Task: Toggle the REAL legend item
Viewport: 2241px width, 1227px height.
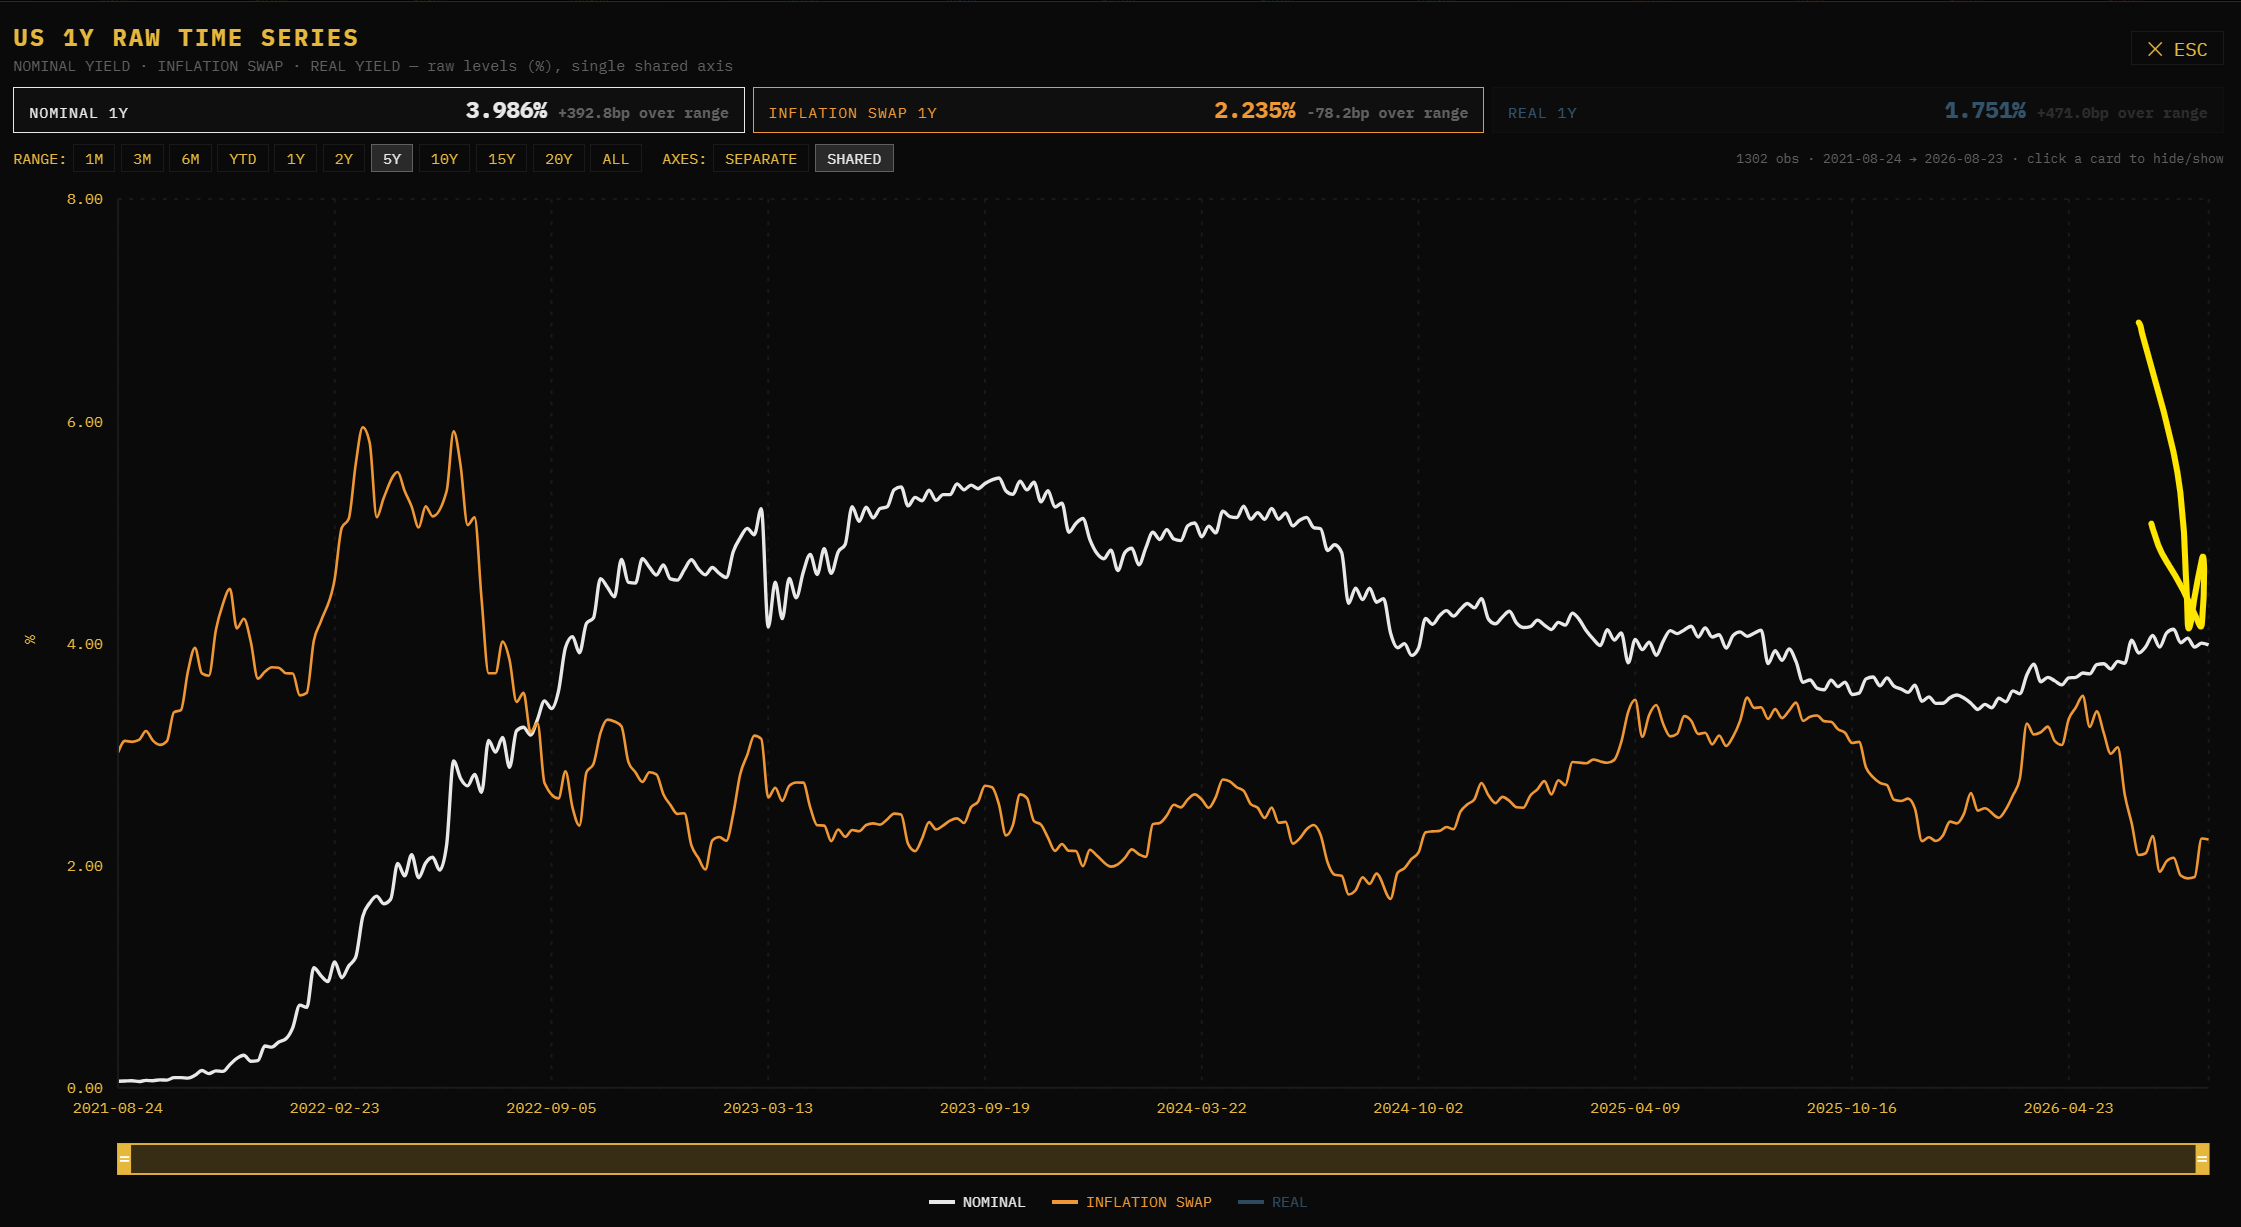Action: click(1273, 1202)
